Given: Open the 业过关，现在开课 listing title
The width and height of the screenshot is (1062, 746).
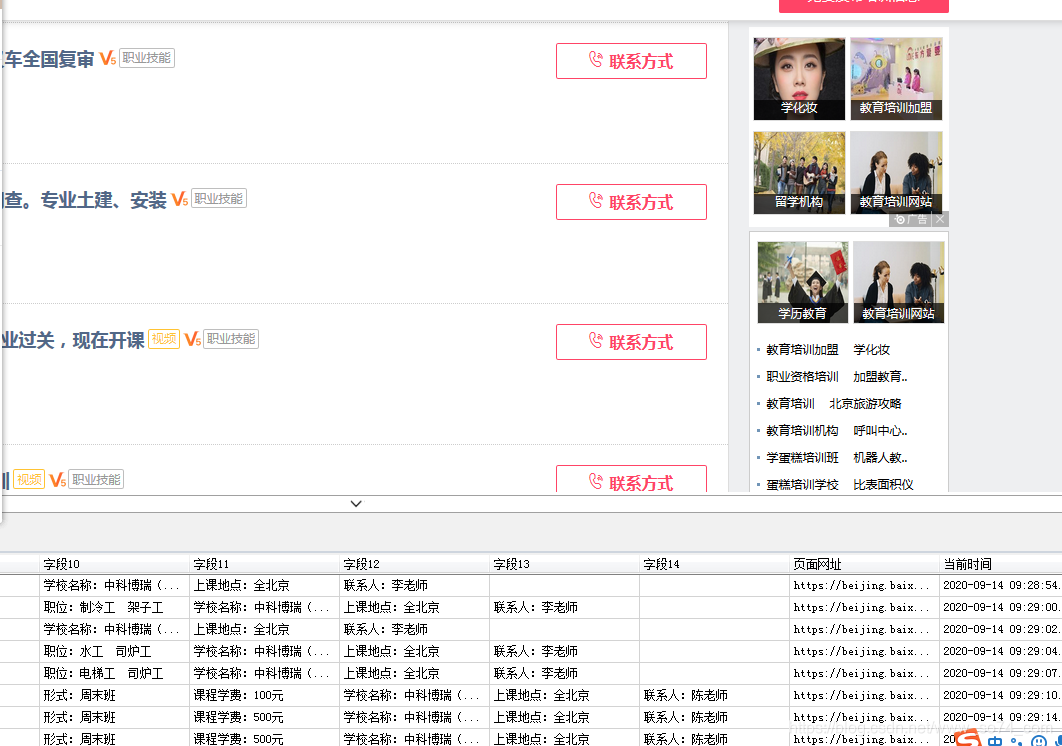Looking at the screenshot, I should click(72, 340).
